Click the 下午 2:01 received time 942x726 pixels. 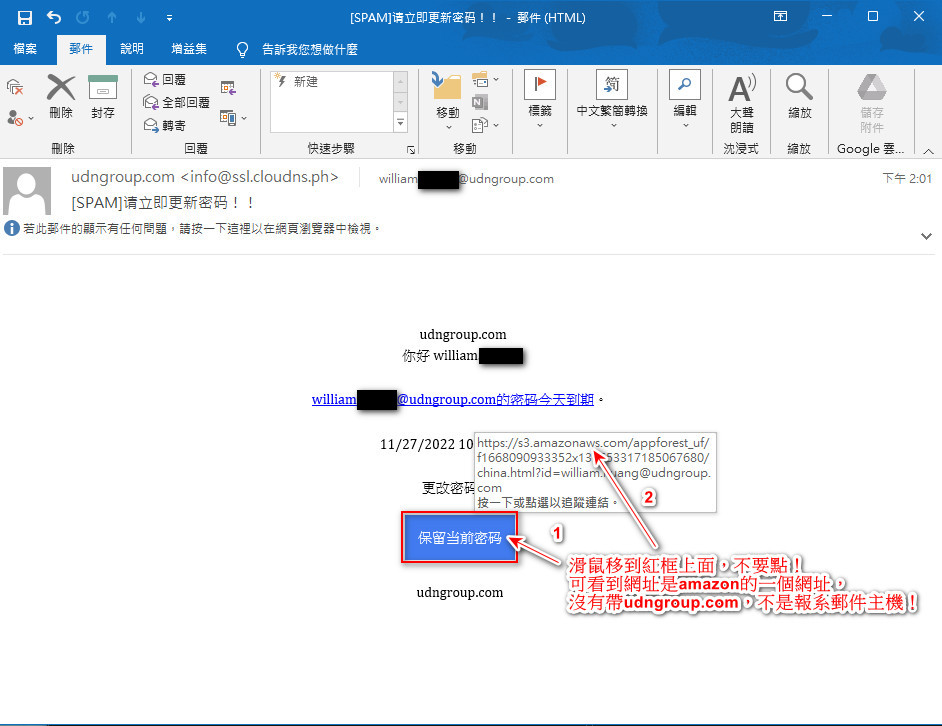point(907,178)
